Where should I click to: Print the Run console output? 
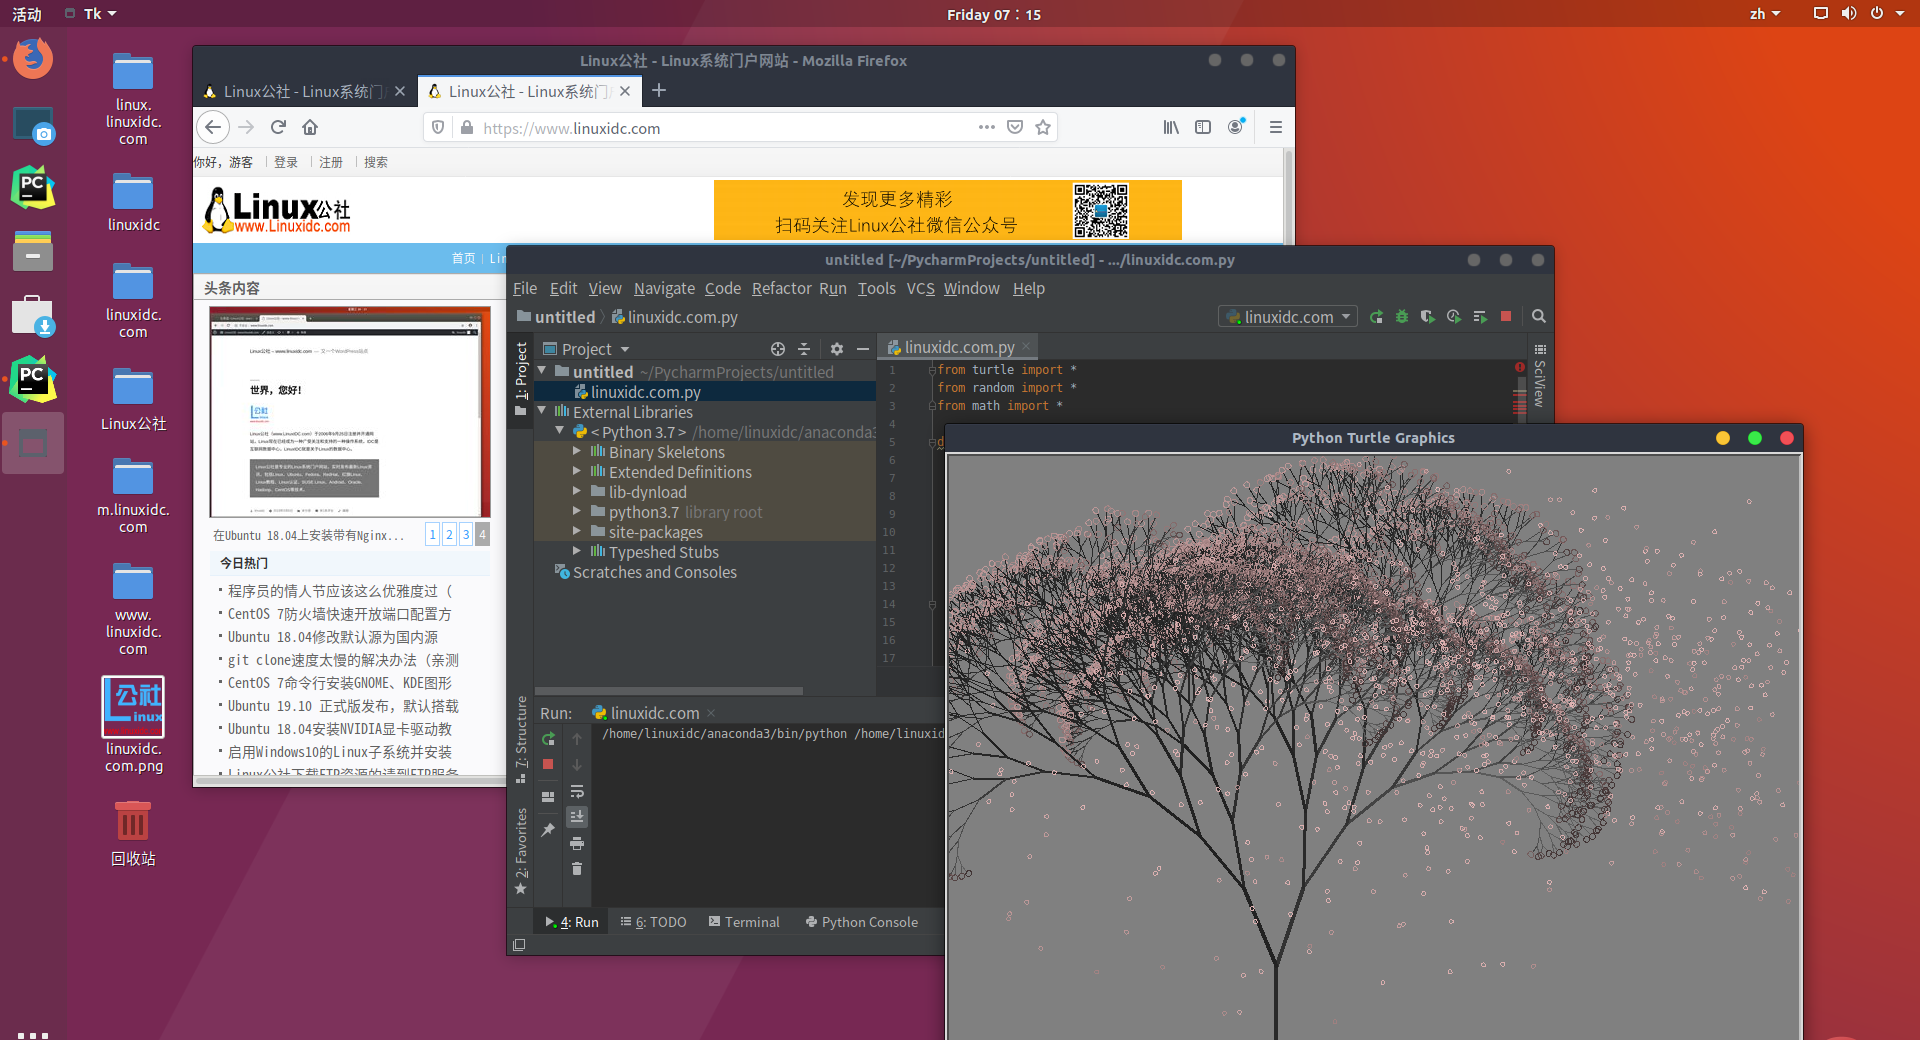pos(577,843)
